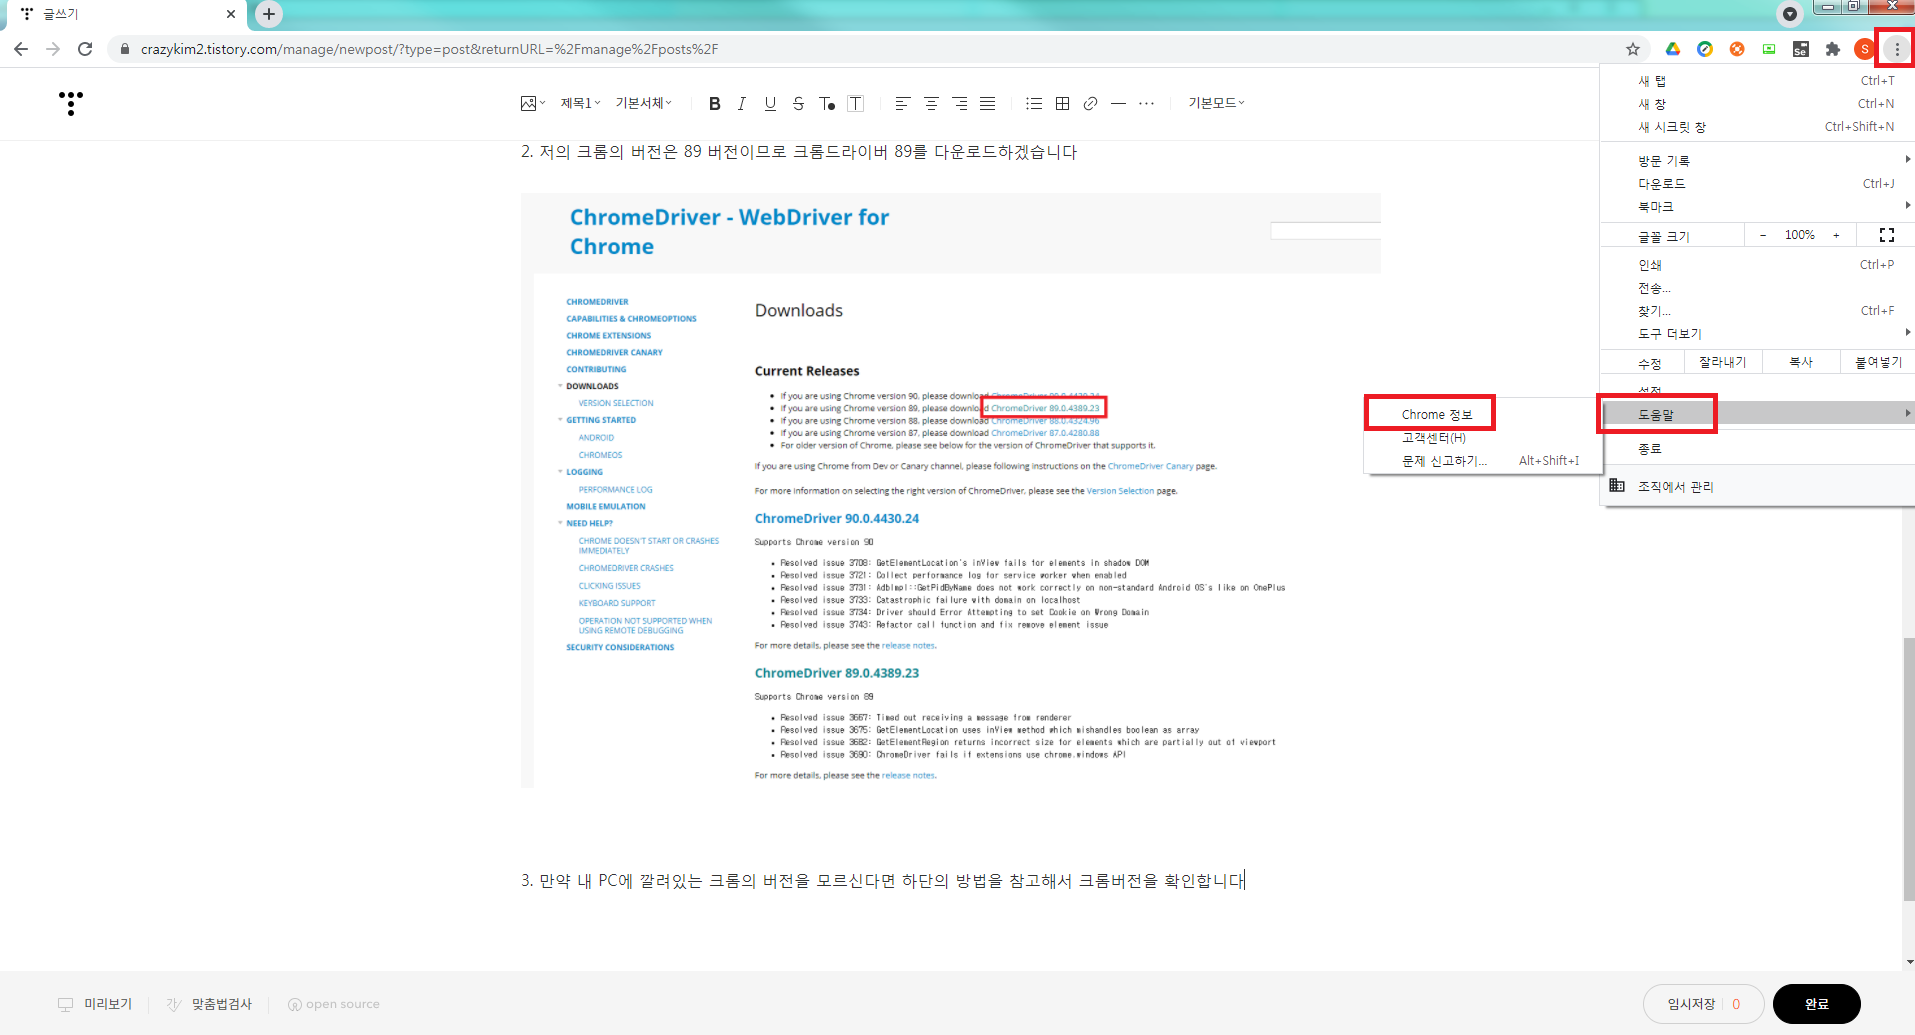Open the Selenium IDE extension

(1801, 49)
